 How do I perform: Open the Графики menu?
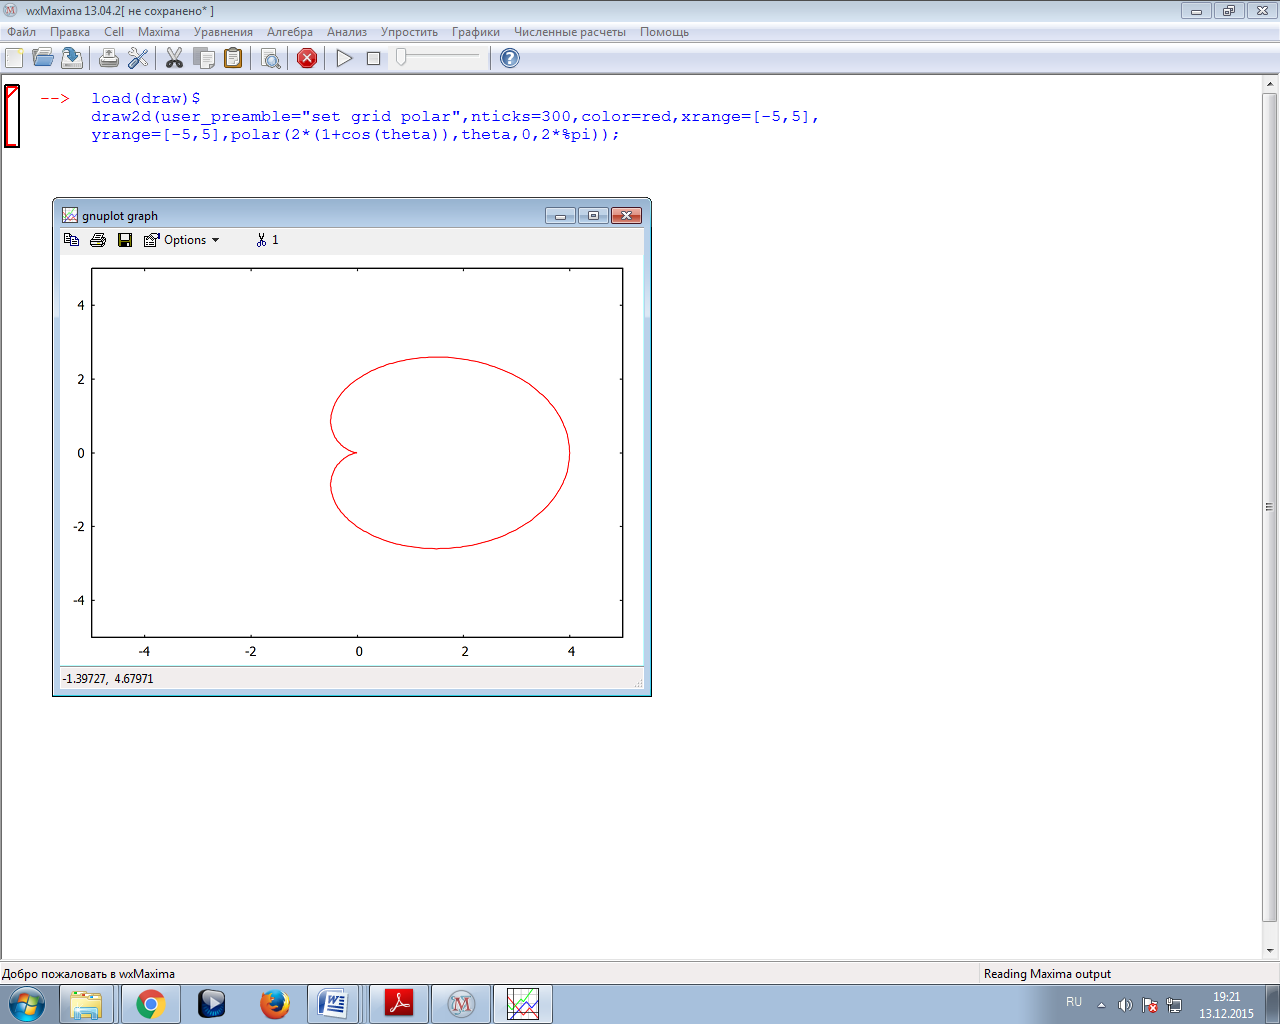point(475,32)
